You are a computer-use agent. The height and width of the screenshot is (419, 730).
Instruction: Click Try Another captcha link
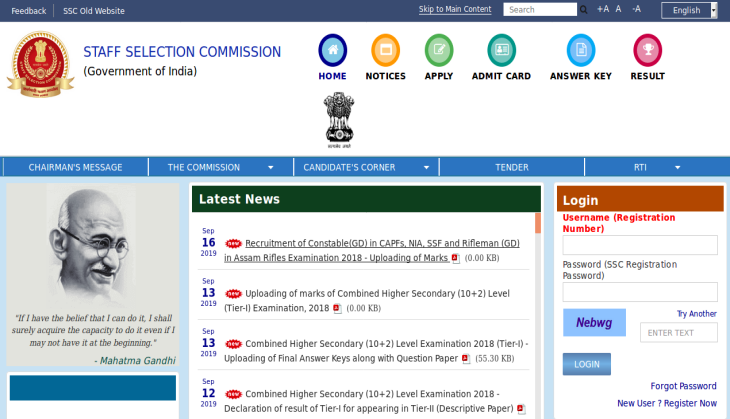pyautogui.click(x=696, y=314)
